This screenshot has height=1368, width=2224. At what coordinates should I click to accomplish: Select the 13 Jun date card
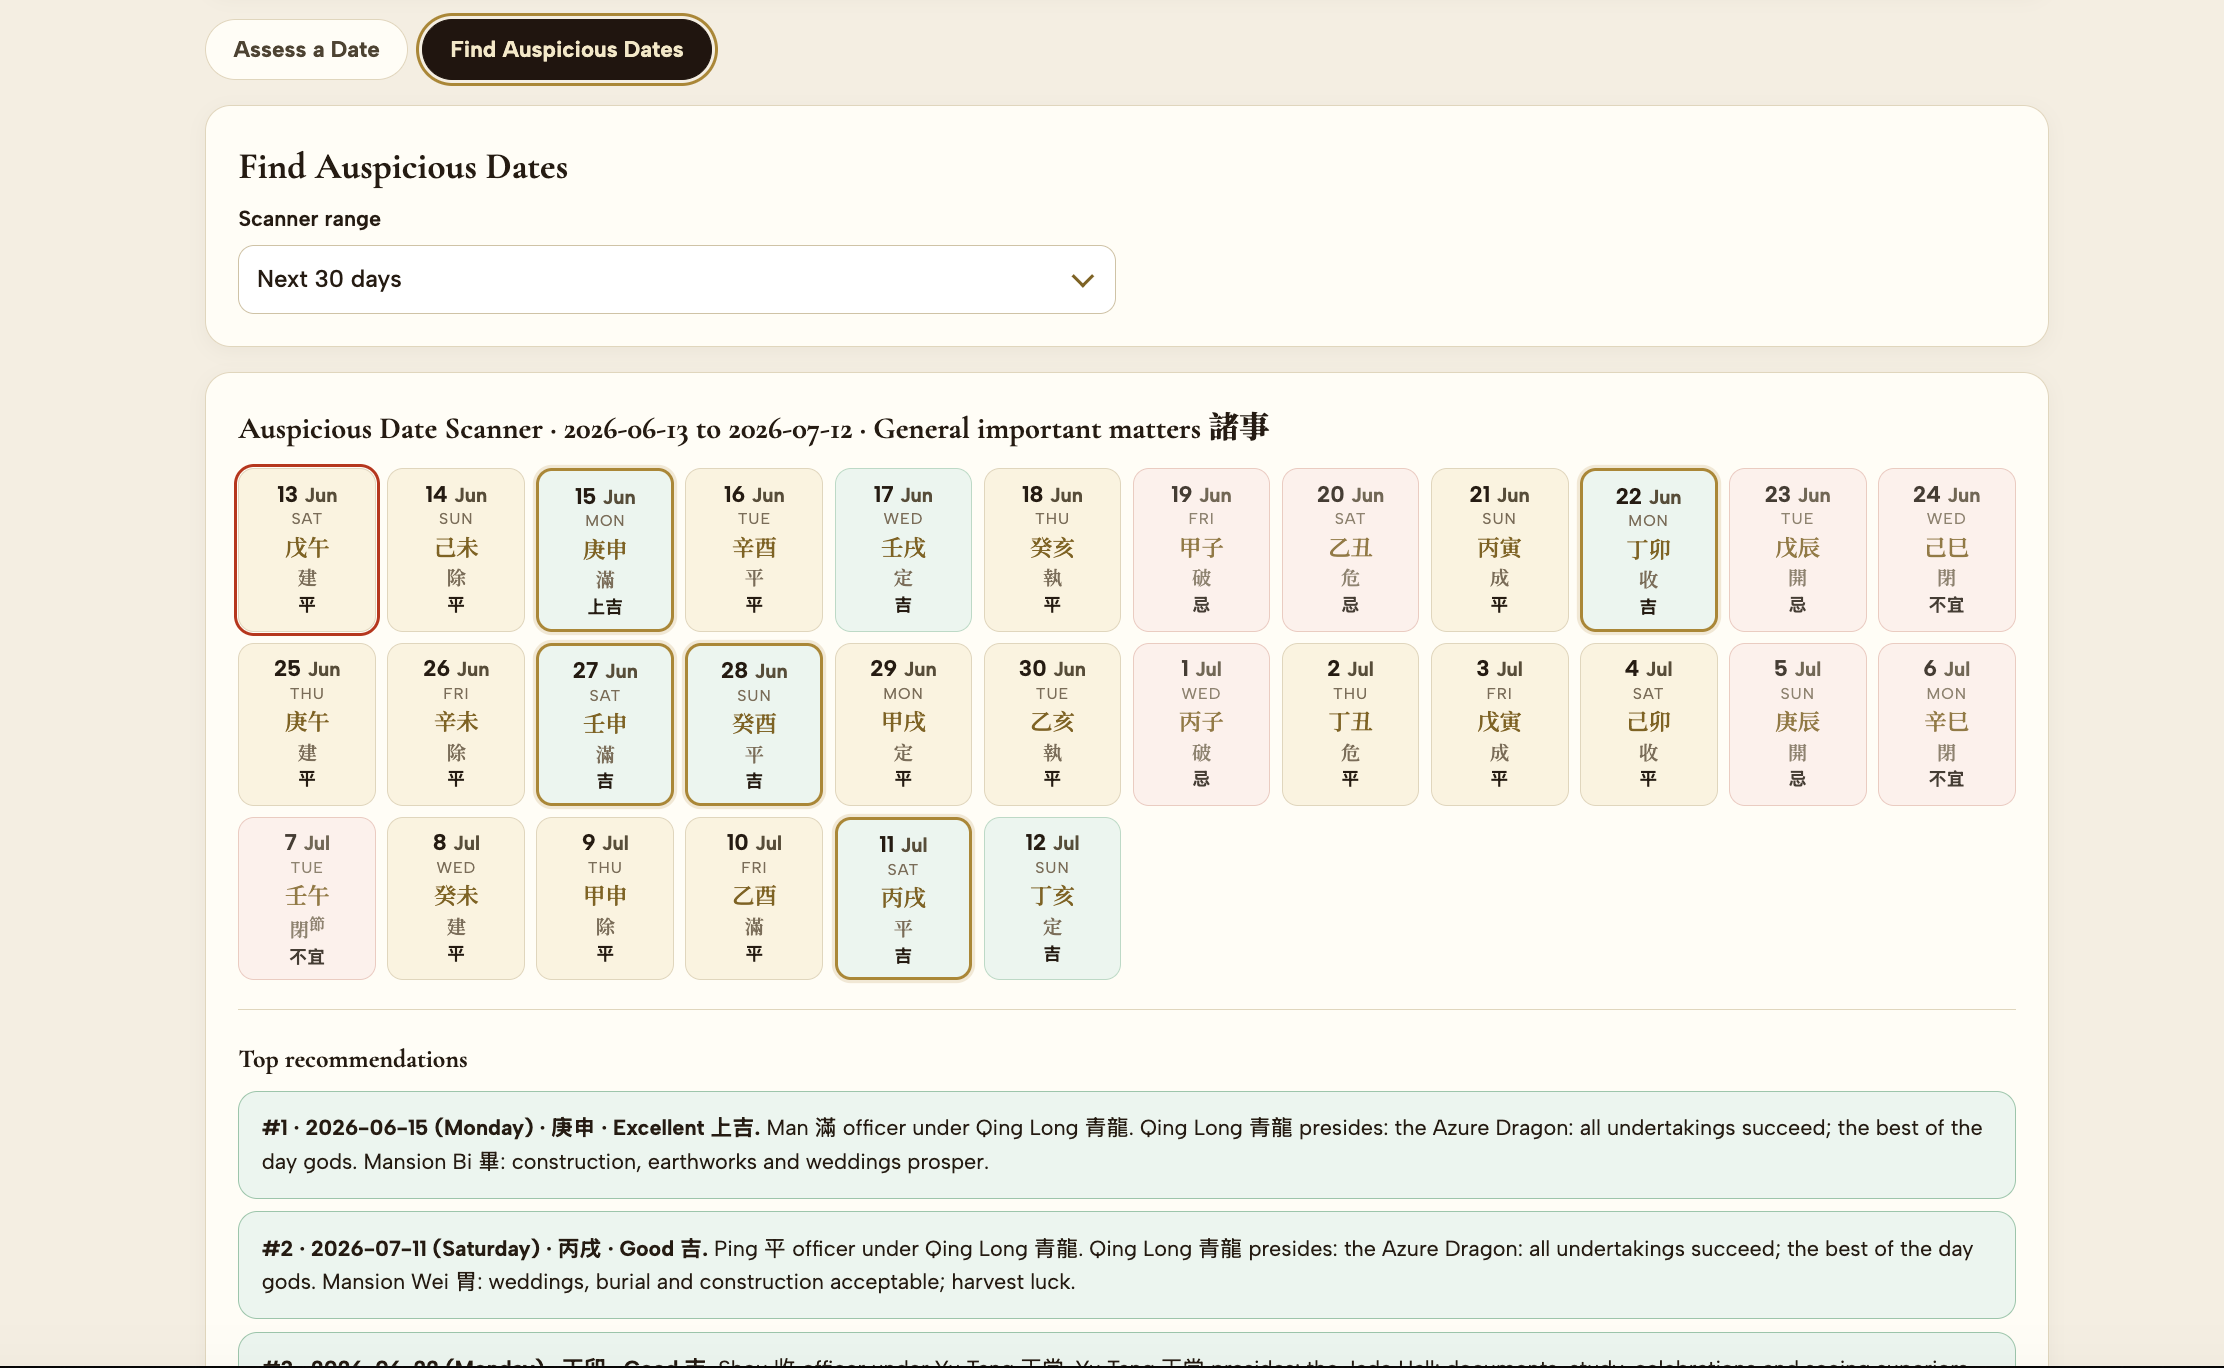(x=307, y=550)
